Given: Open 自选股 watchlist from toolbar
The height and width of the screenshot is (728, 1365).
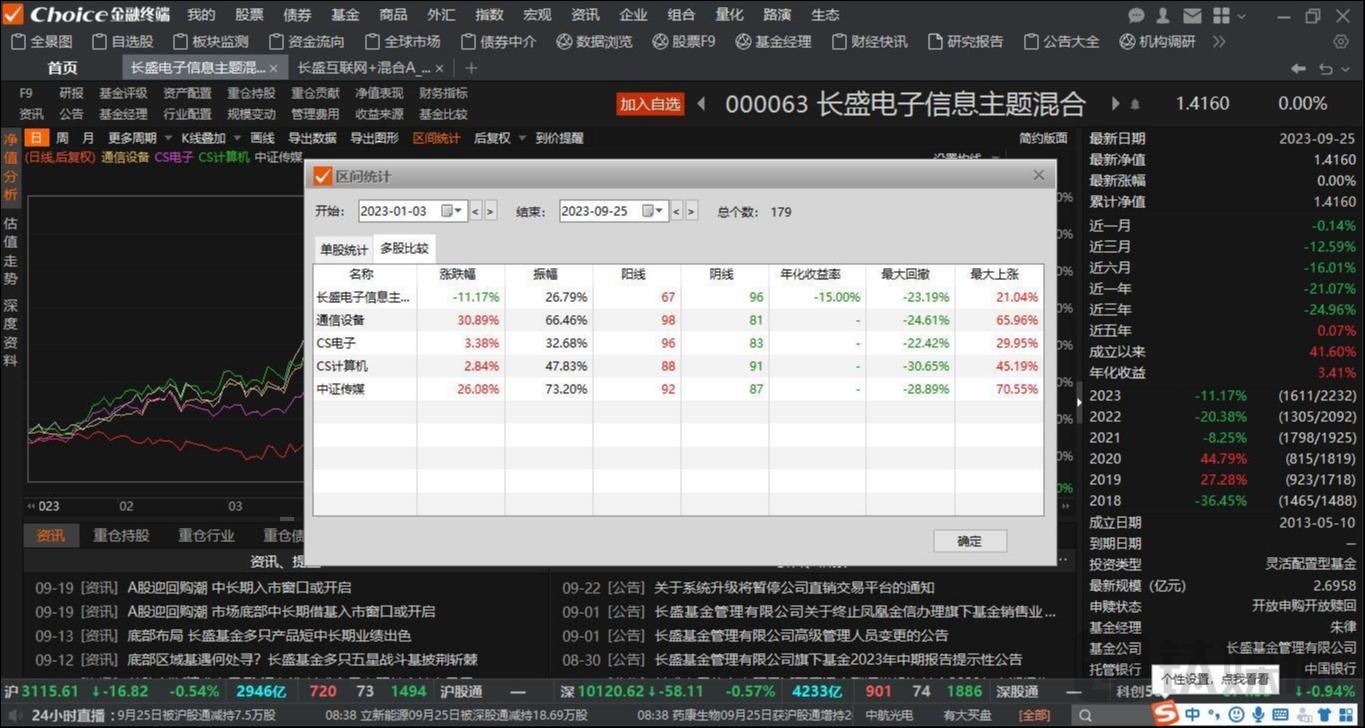Looking at the screenshot, I should click(123, 41).
